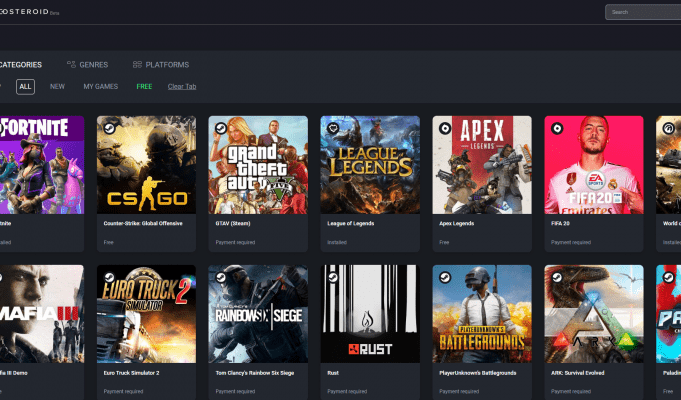The image size is (681, 400).
Task: Click the title 'Tom Clancy's Rainbow Six Siege'
Action: [255, 373]
